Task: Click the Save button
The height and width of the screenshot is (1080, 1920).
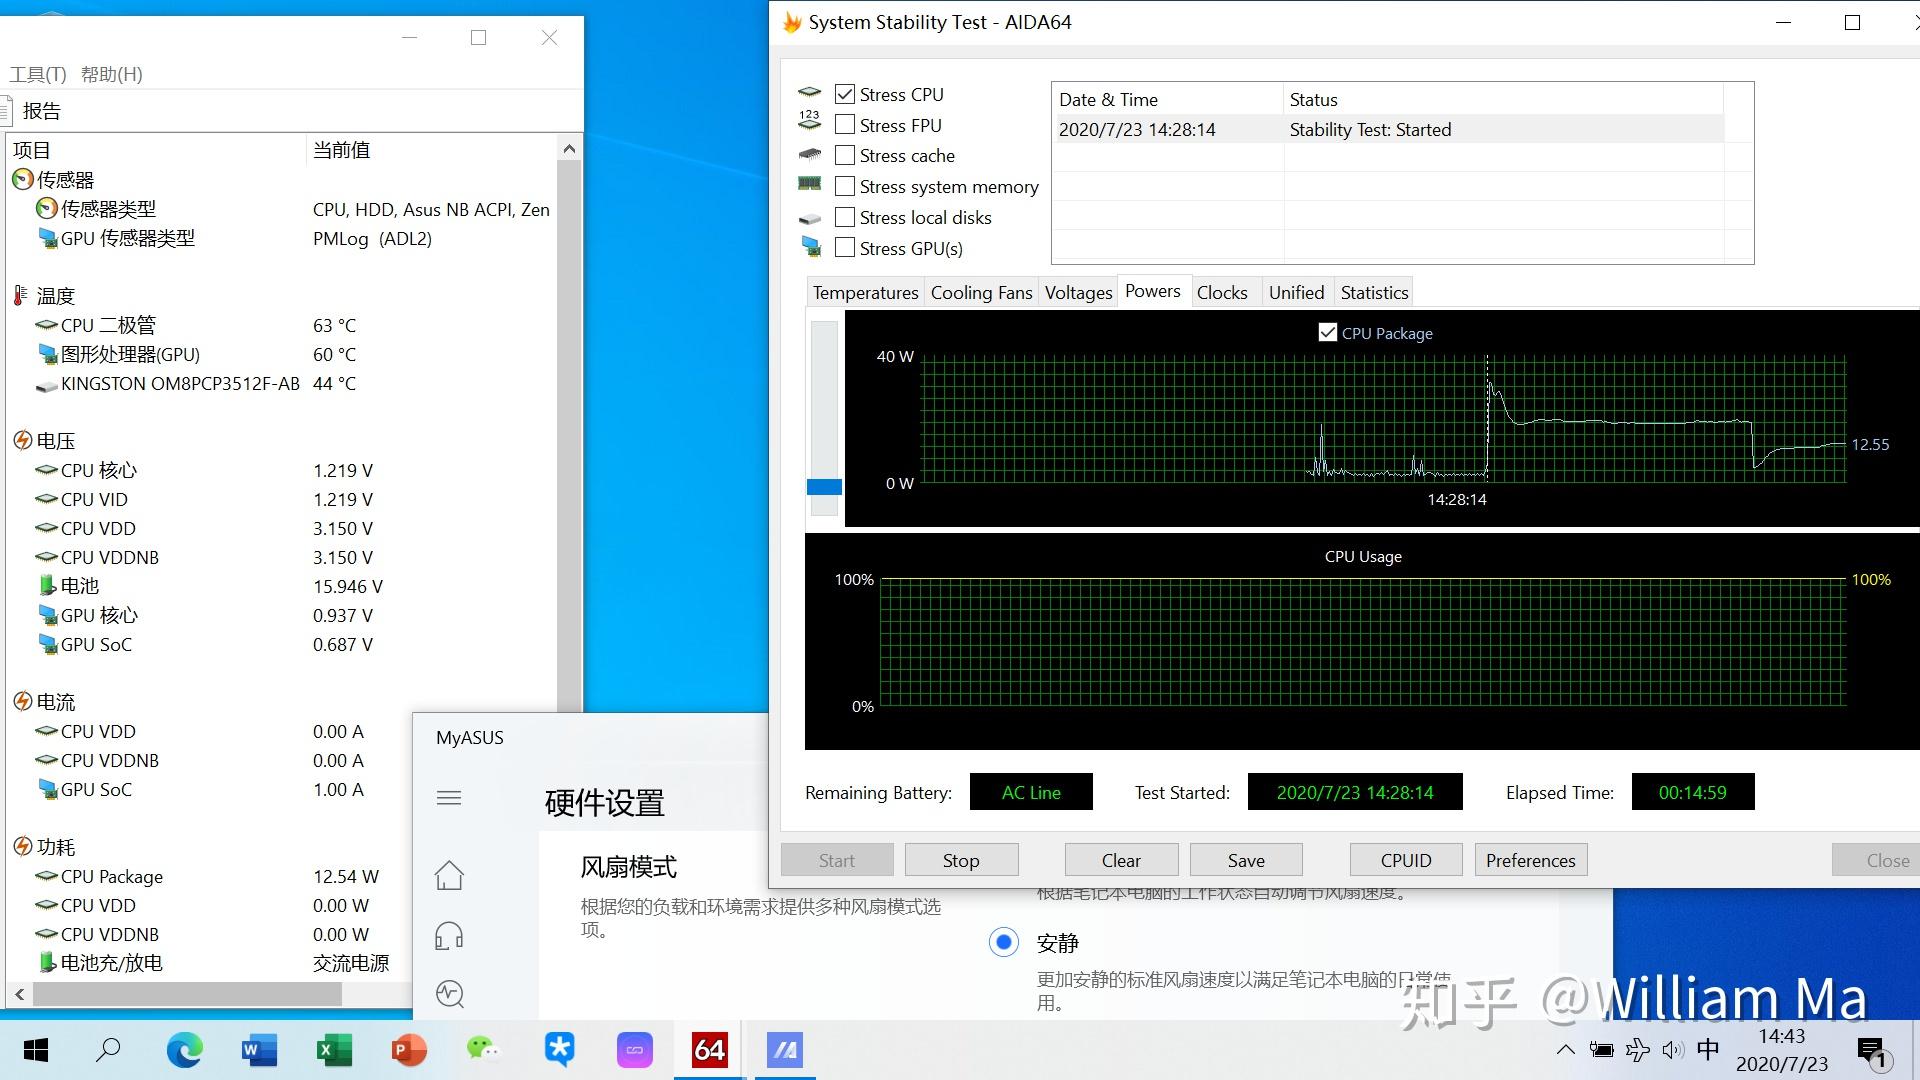Action: tap(1246, 860)
